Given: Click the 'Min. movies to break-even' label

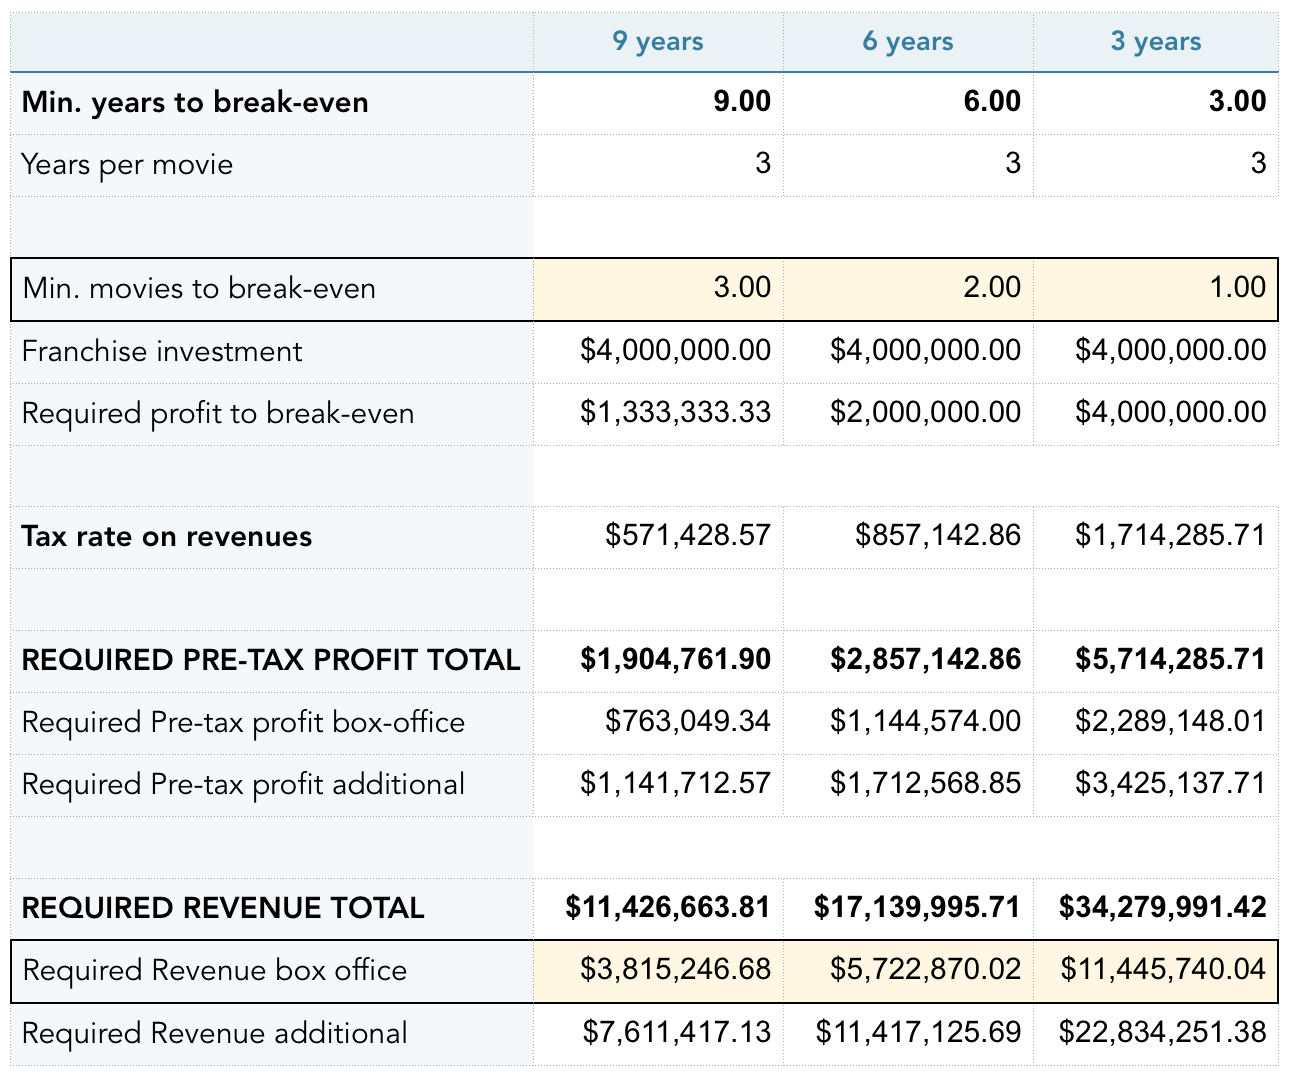Looking at the screenshot, I should click(199, 289).
